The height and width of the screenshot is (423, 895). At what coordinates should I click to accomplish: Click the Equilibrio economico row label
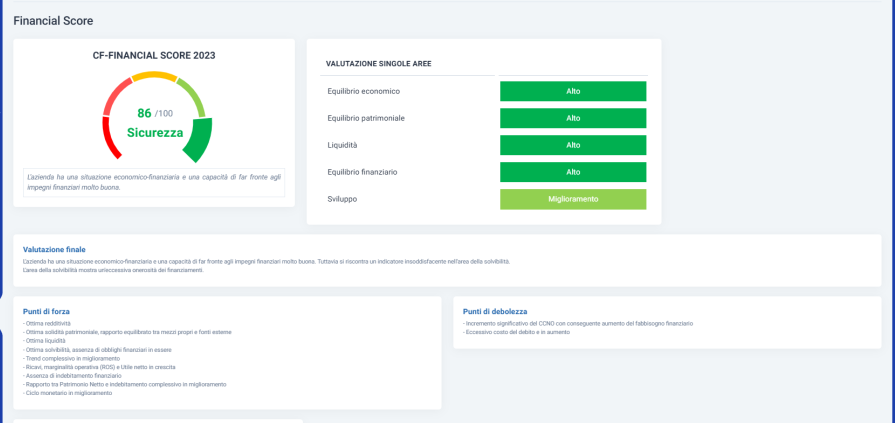coord(364,91)
